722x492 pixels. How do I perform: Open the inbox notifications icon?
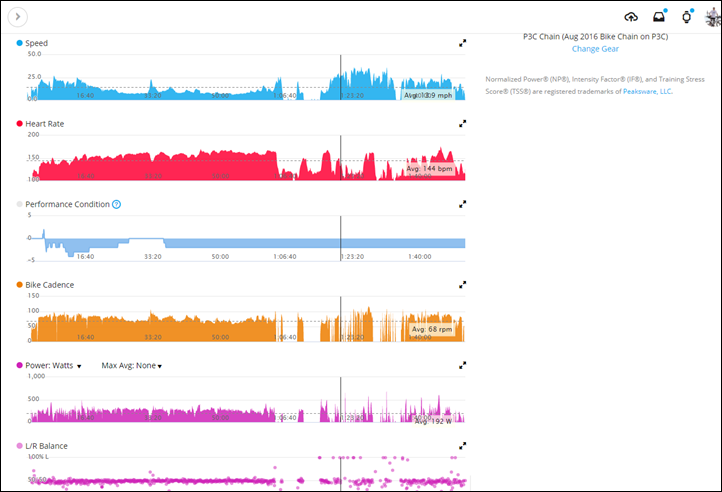coord(659,17)
